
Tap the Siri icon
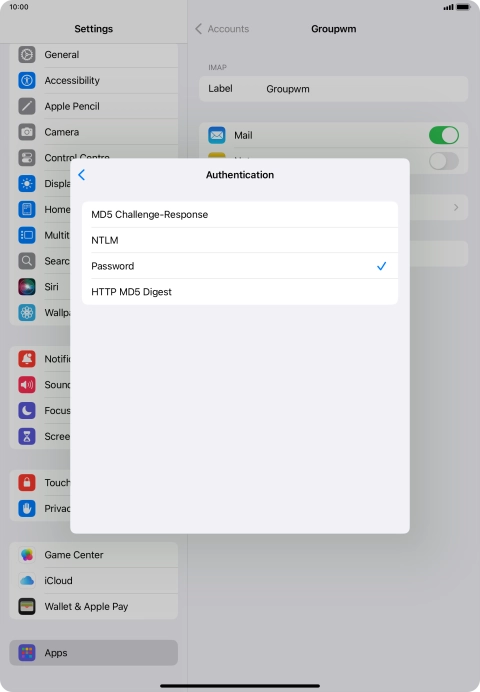point(27,287)
